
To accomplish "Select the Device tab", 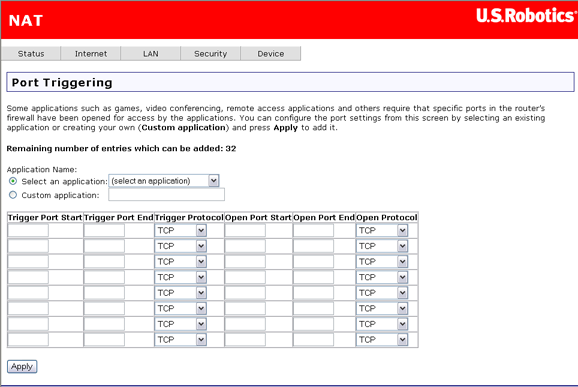I will 271,54.
